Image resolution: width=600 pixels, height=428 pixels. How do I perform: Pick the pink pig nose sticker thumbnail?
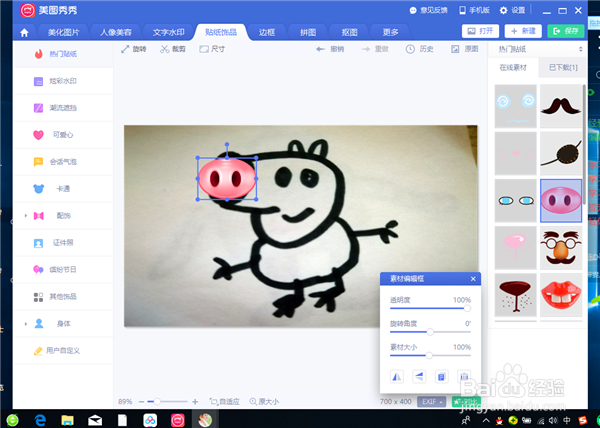561,200
